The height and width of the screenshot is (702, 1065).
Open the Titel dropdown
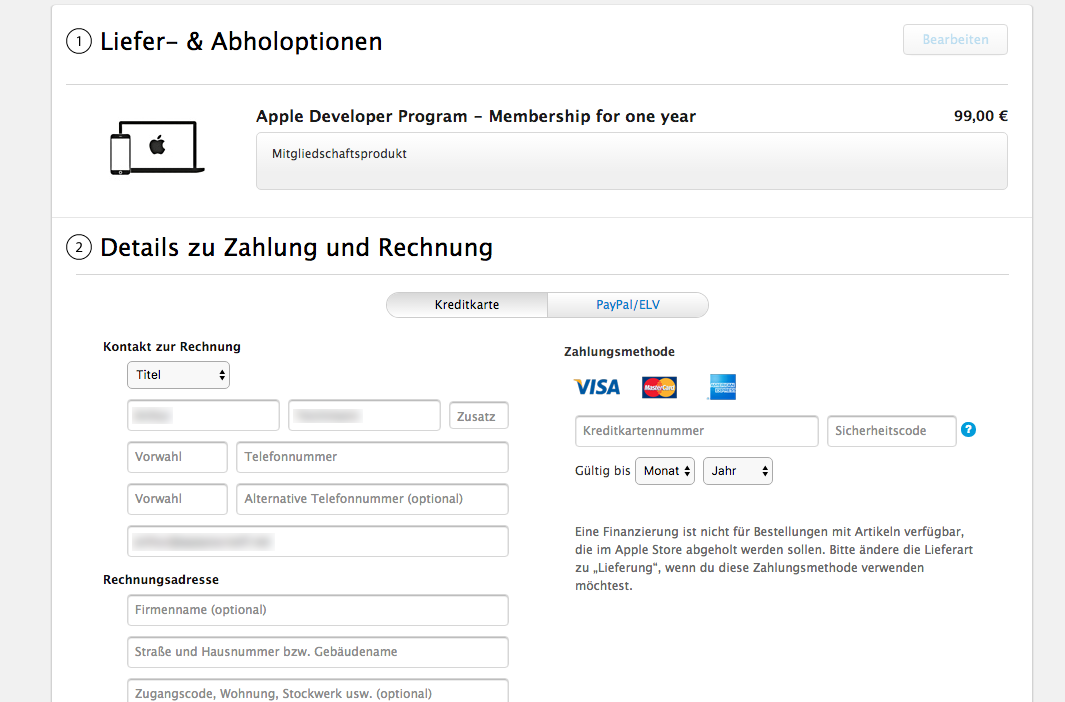(179, 375)
